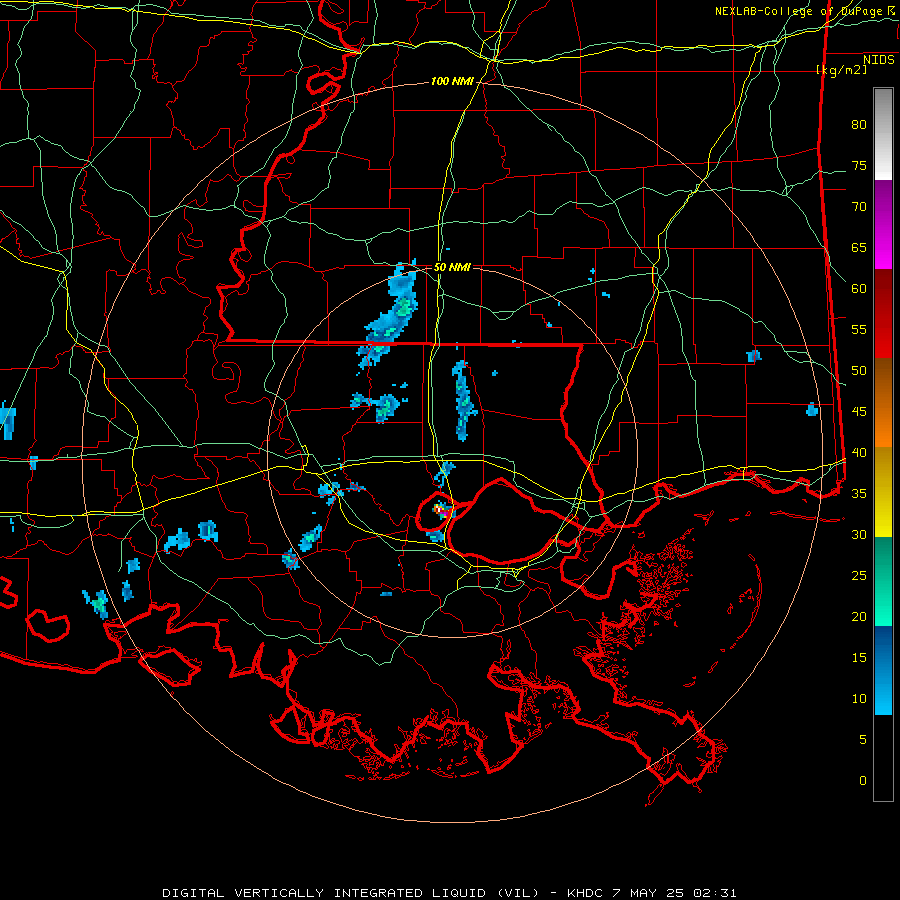Click the "50 NMI" range ring label

pos(452,267)
